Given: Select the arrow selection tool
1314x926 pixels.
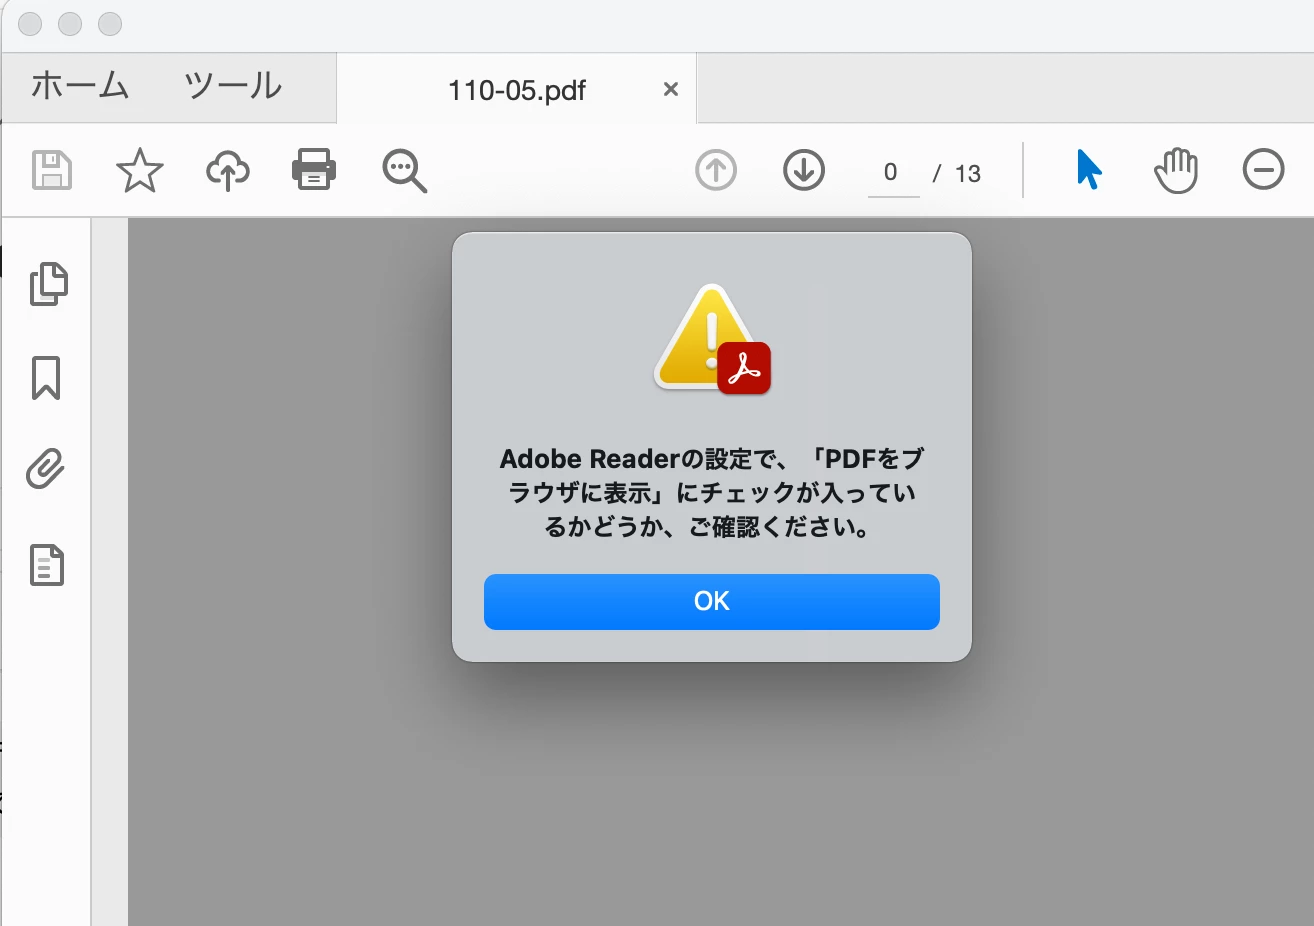Looking at the screenshot, I should pyautogui.click(x=1089, y=170).
